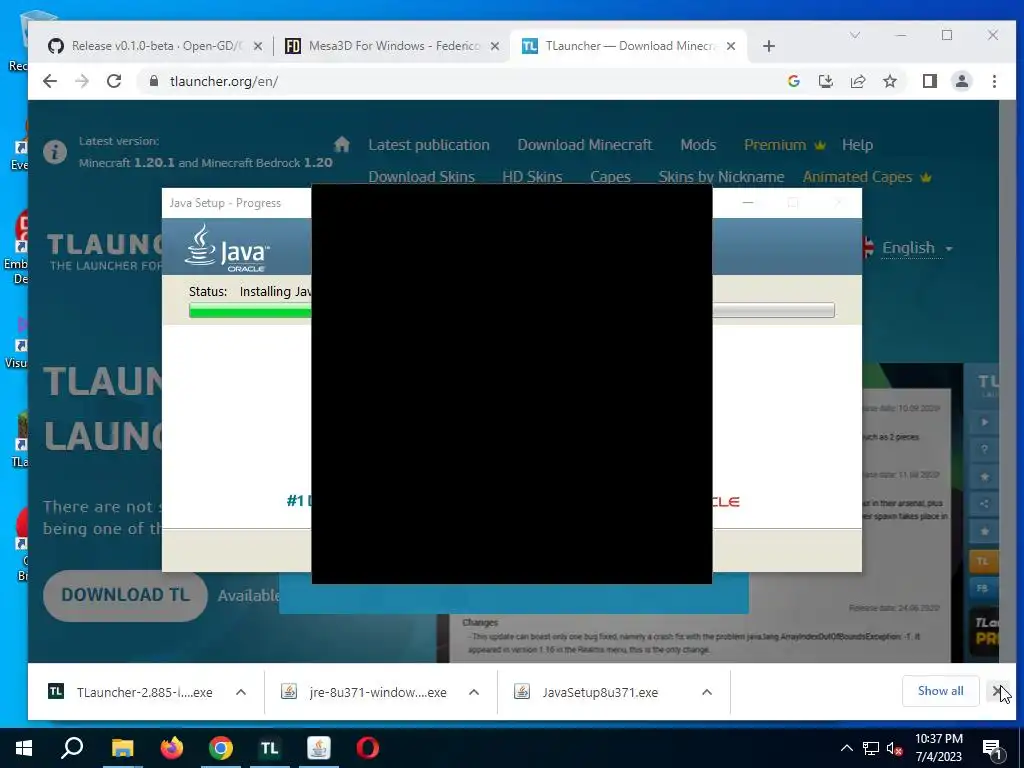Image resolution: width=1024 pixels, height=768 pixels.
Task: Open Windows search from the taskbar
Action: click(72, 748)
